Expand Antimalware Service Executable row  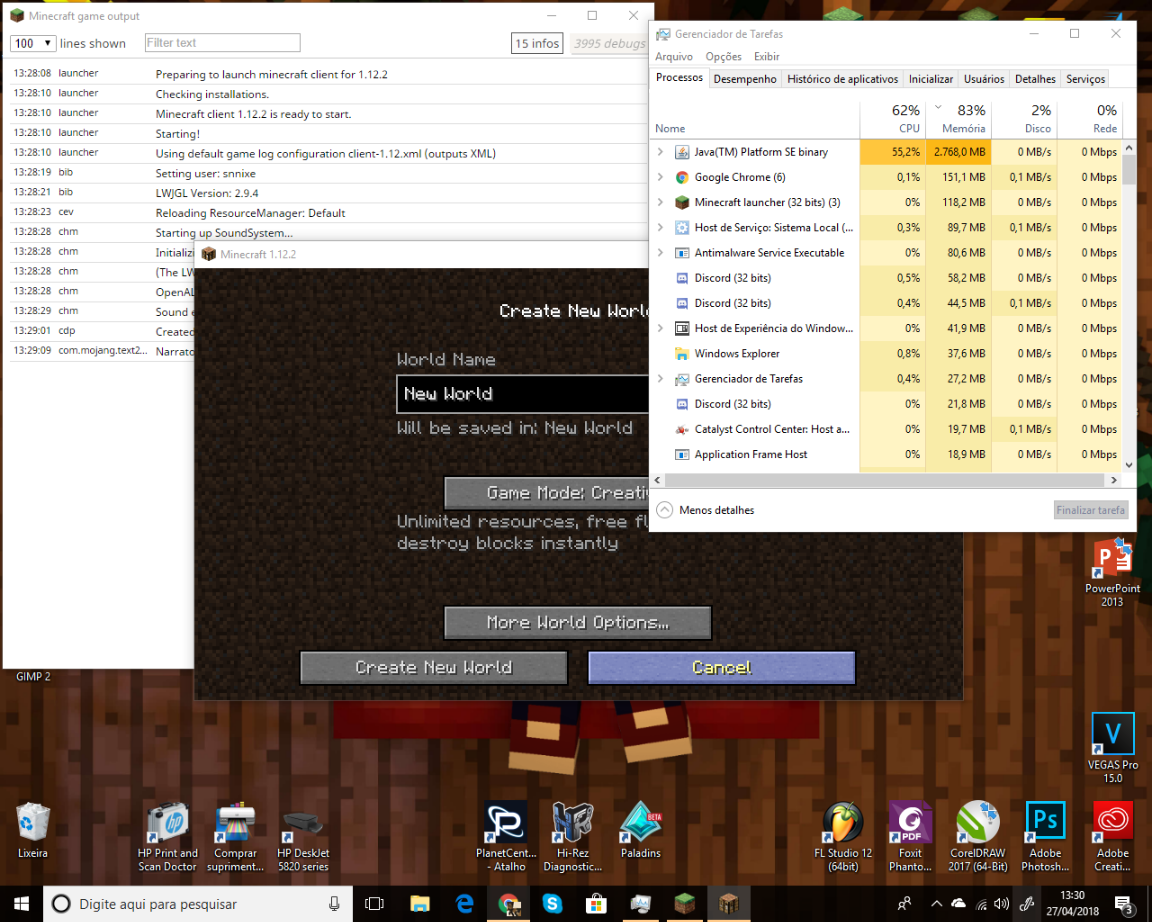tap(660, 252)
